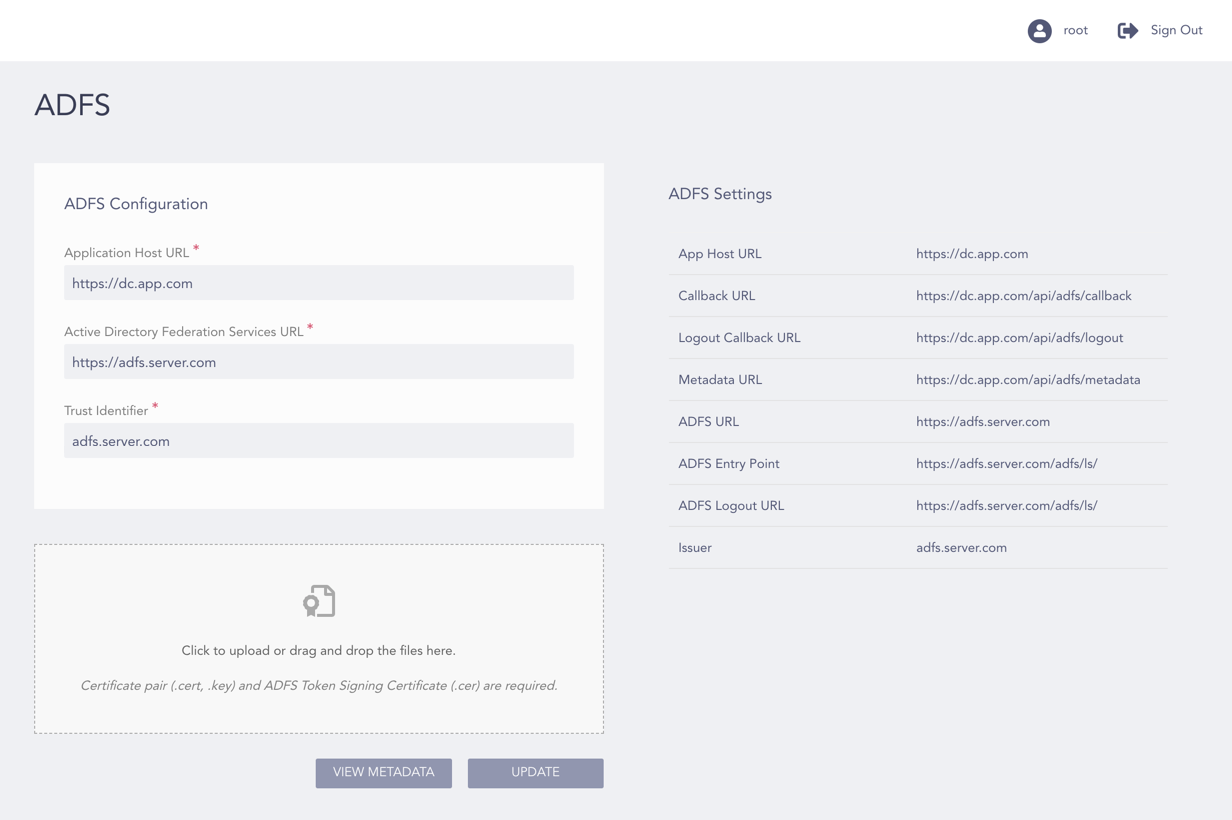Viewport: 1232px width, 820px height.
Task: Click the Logout Callback URL value
Action: (1019, 338)
